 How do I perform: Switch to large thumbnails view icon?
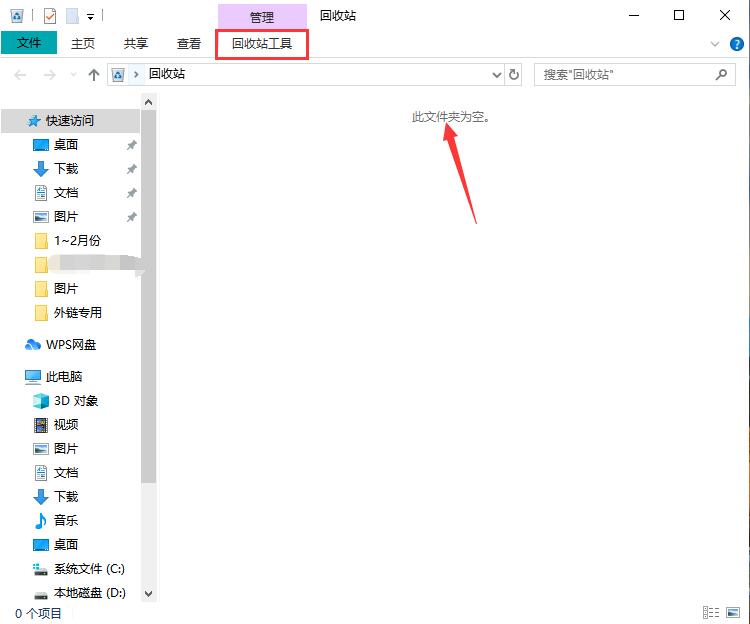733,613
